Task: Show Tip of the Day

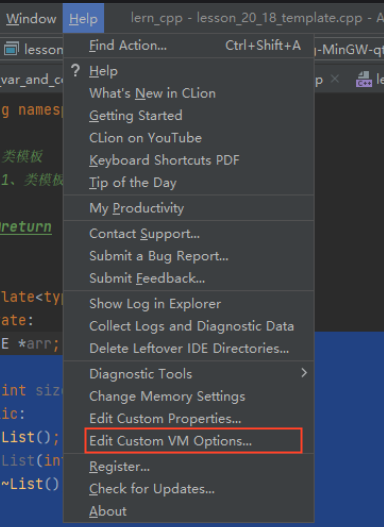Action: coord(188,183)
